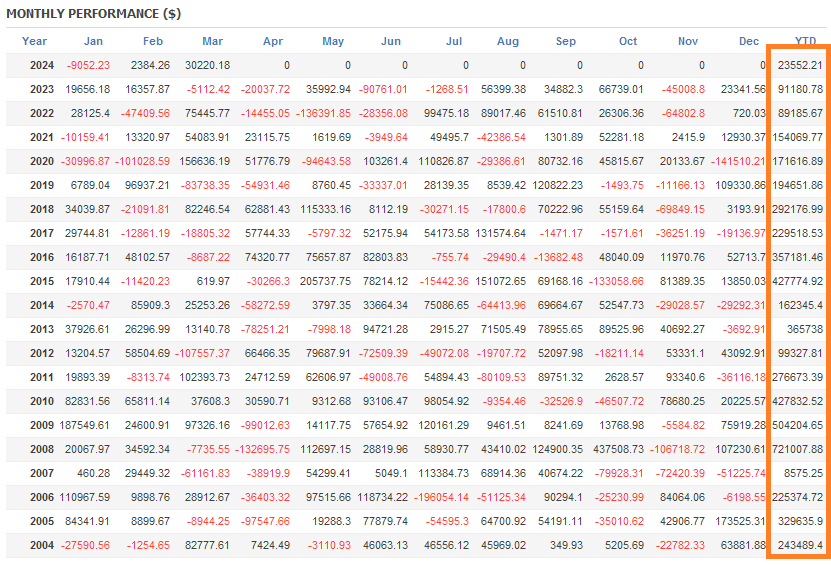
Task: Click the YTD column header
Action: coord(805,41)
